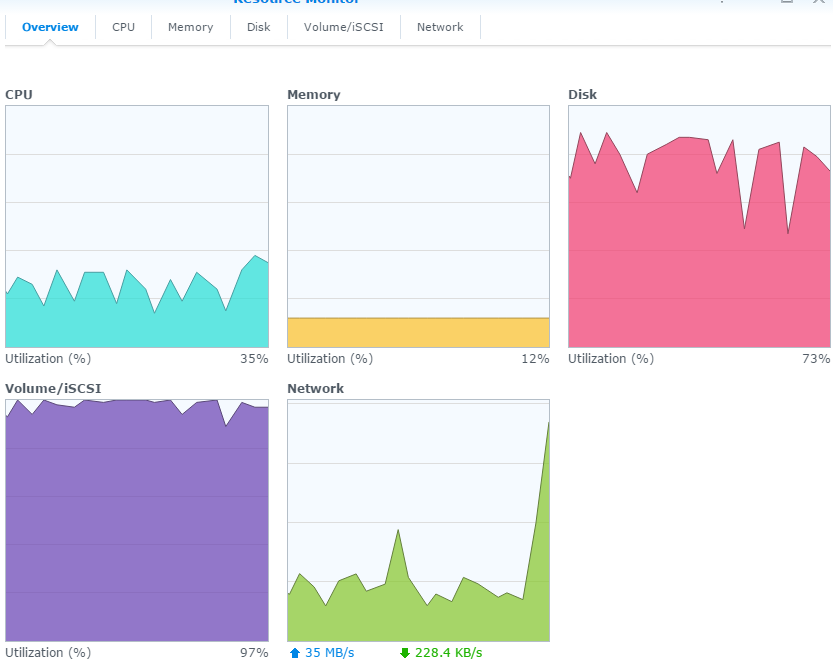Open the Network tab
833x660 pixels.
tap(440, 27)
